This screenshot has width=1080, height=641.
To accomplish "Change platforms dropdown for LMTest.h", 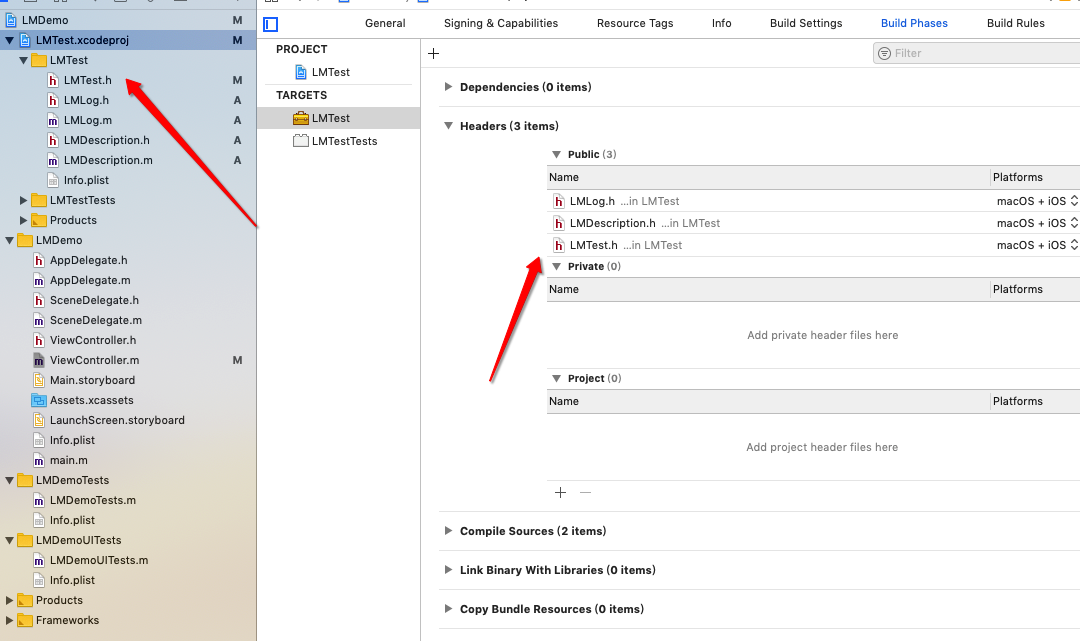I will (1037, 245).
